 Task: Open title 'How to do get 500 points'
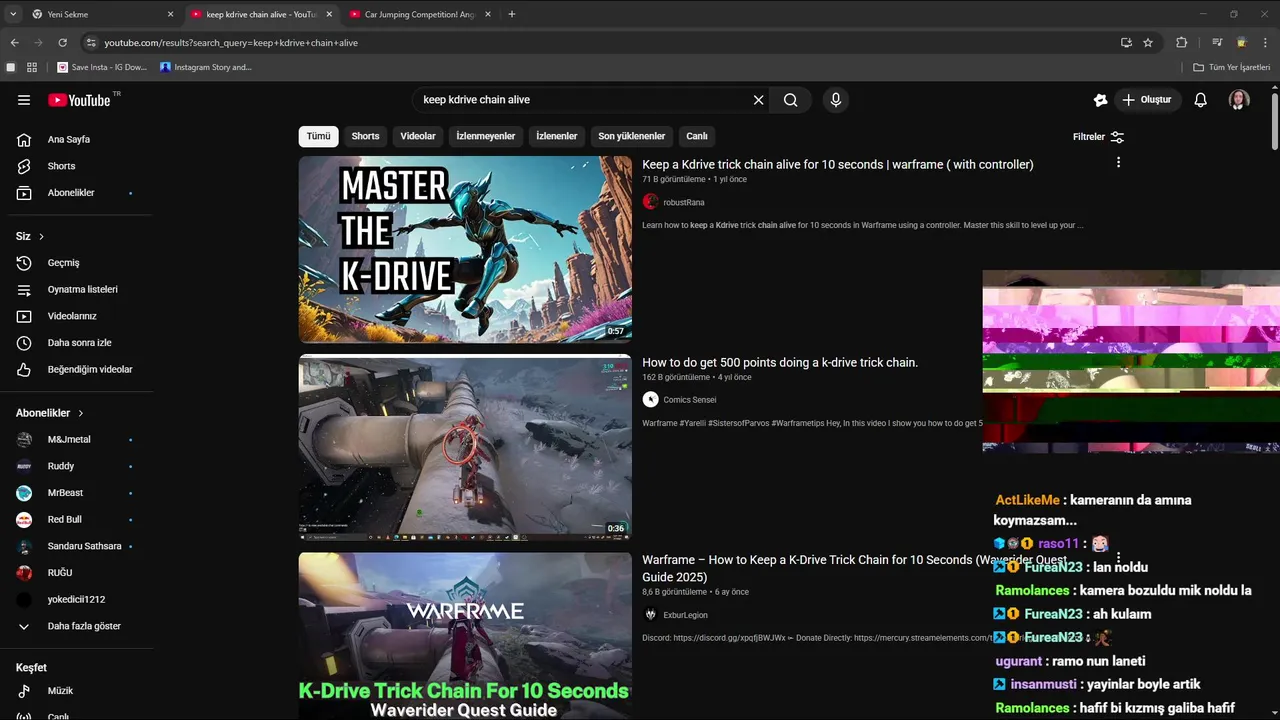[779, 363]
